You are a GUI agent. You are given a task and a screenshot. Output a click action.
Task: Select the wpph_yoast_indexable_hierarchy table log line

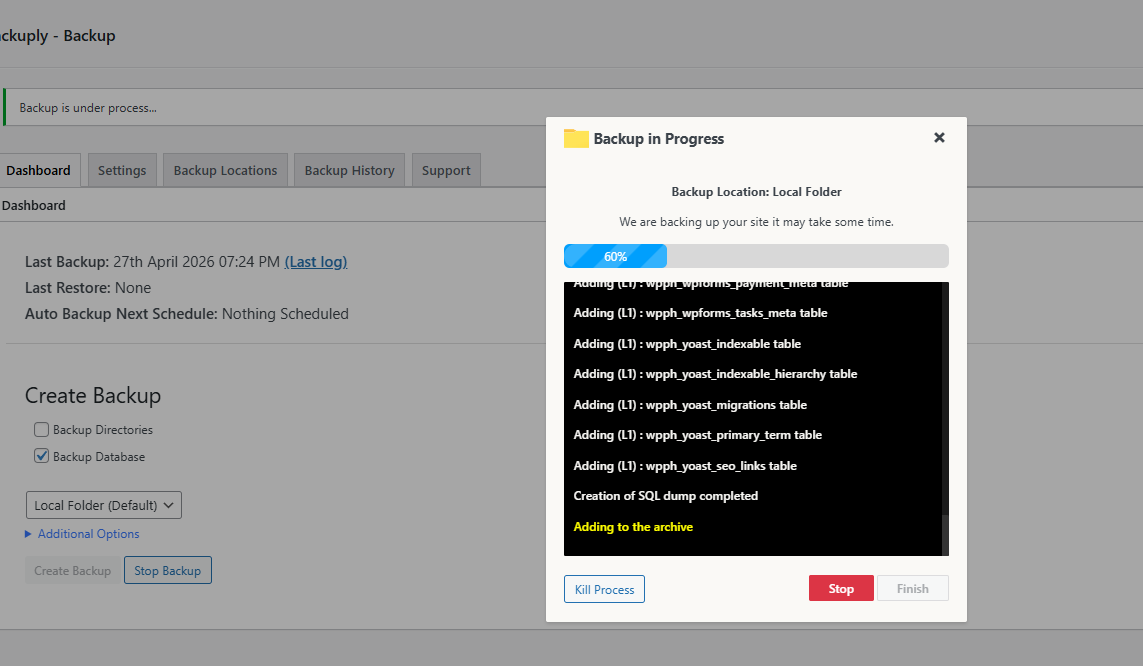click(x=715, y=374)
